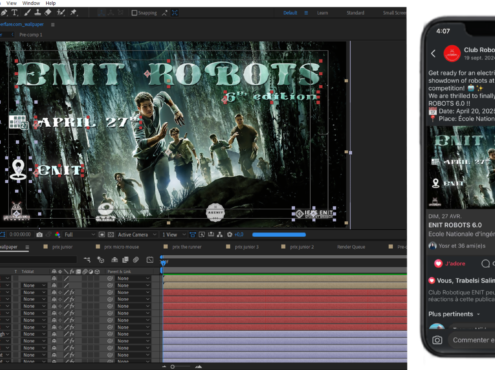Open the Graph Editor icon in timeline
Viewport: 495px width, 370px height.
150,260
